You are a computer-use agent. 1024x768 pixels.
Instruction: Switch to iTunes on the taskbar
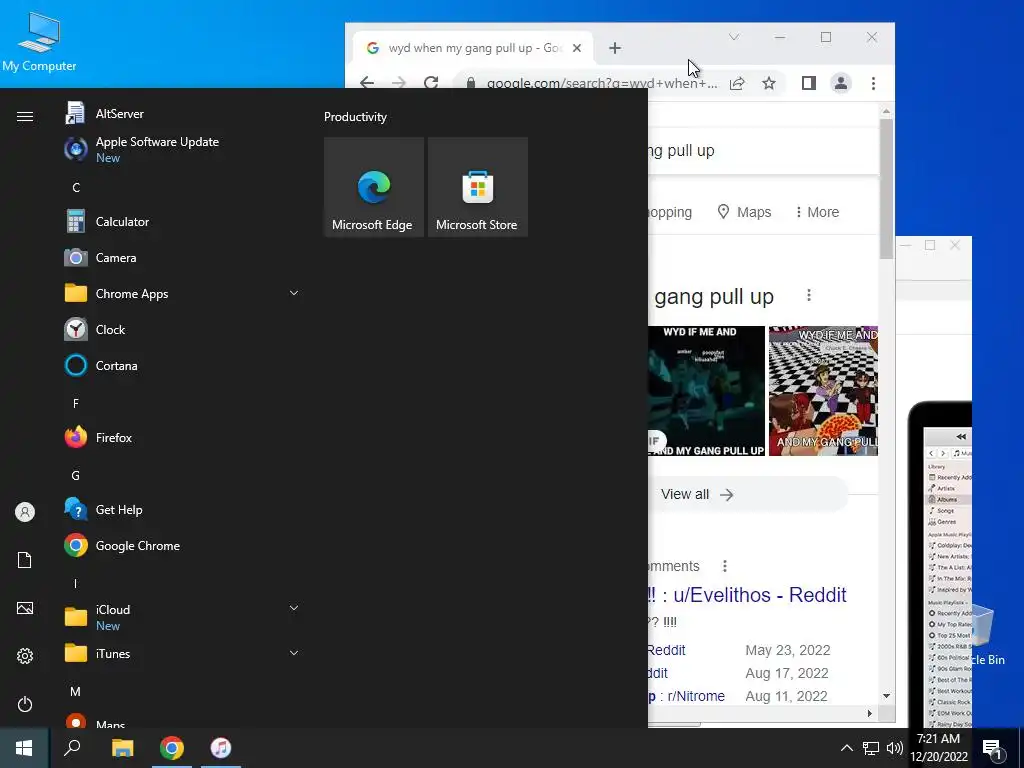(221, 748)
